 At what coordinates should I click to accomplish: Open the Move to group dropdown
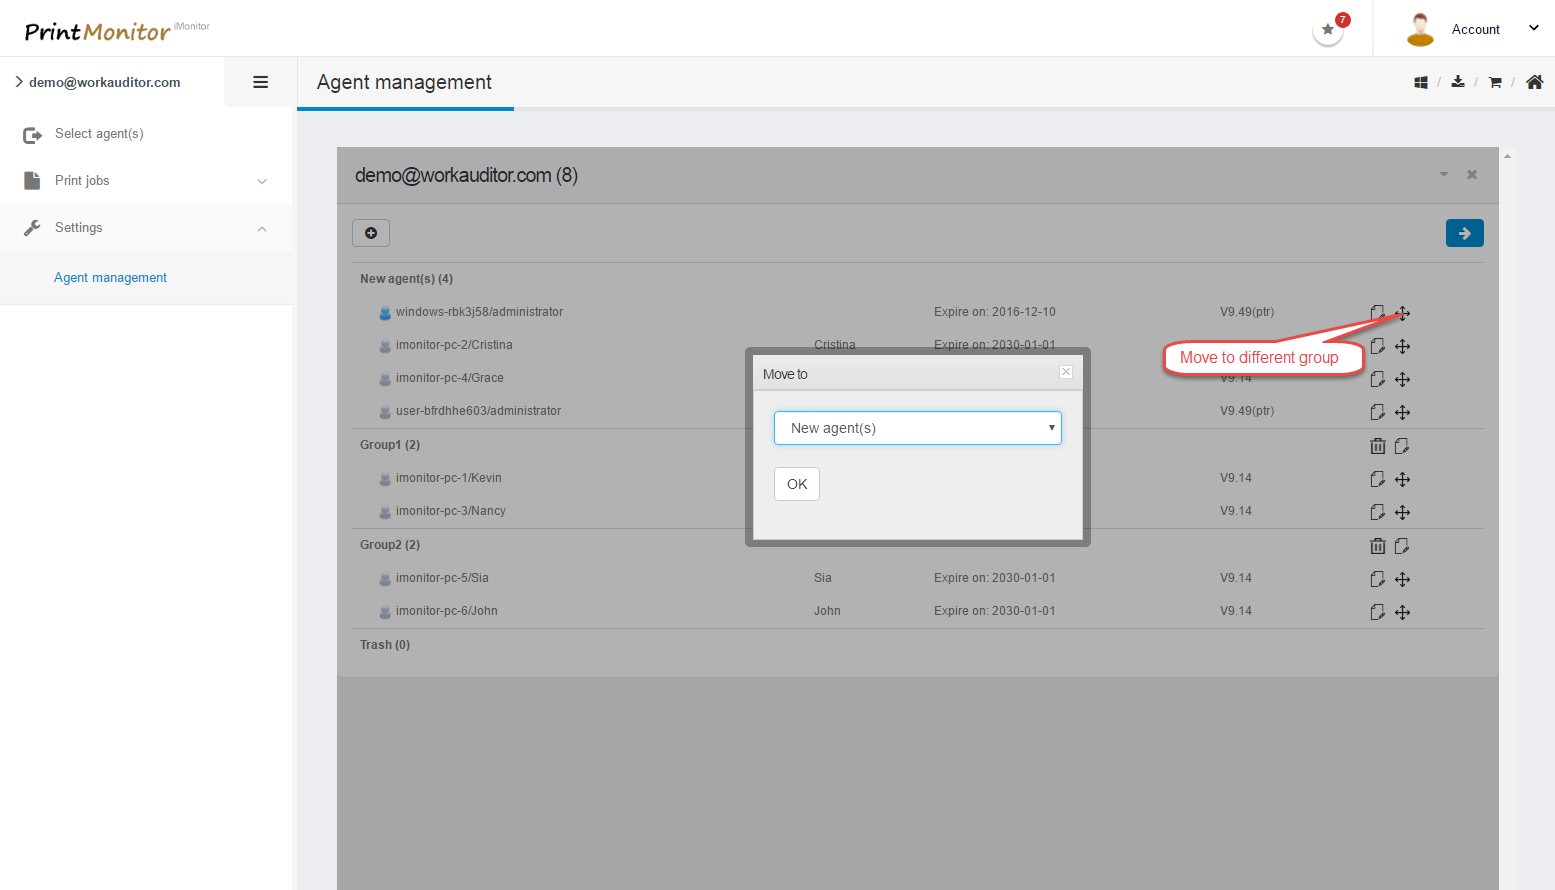click(917, 428)
